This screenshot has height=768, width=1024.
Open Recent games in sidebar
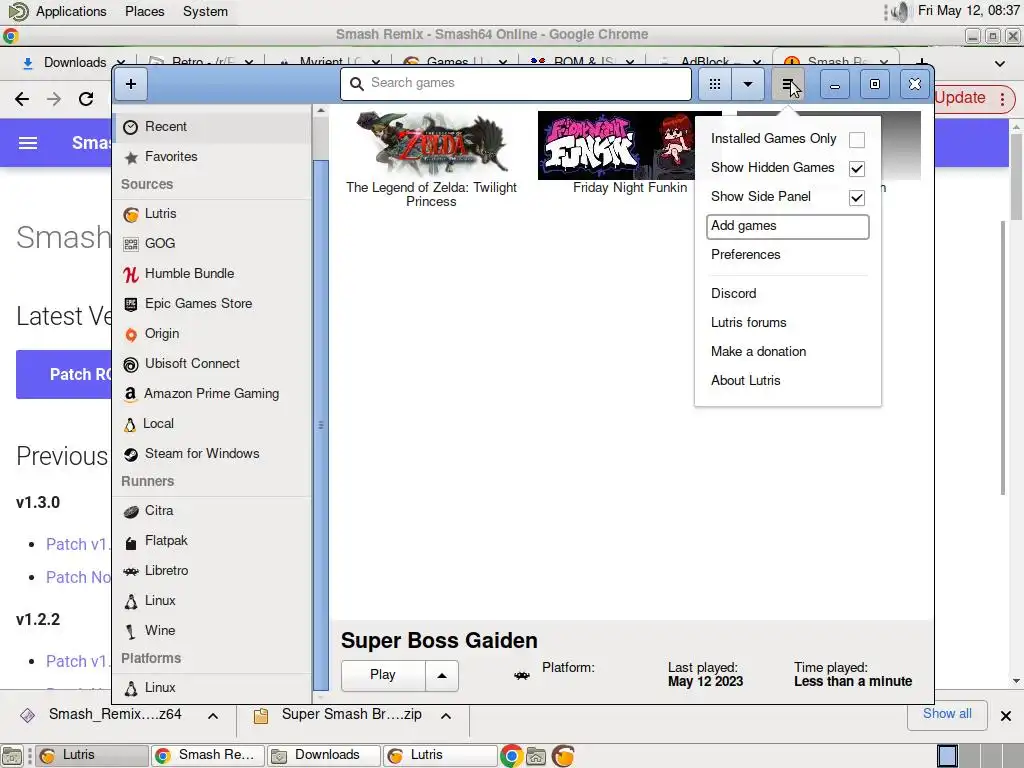tap(212, 127)
